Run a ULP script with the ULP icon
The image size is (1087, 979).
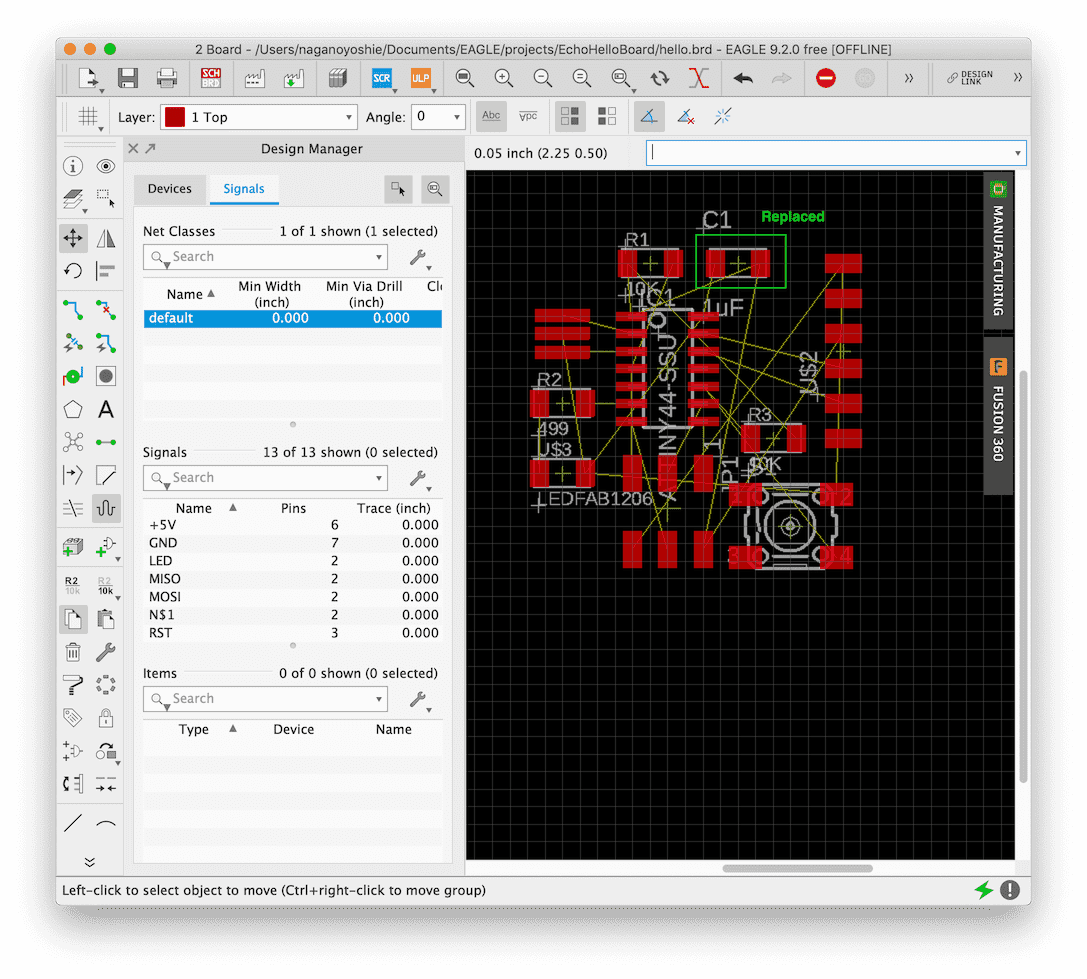point(421,78)
